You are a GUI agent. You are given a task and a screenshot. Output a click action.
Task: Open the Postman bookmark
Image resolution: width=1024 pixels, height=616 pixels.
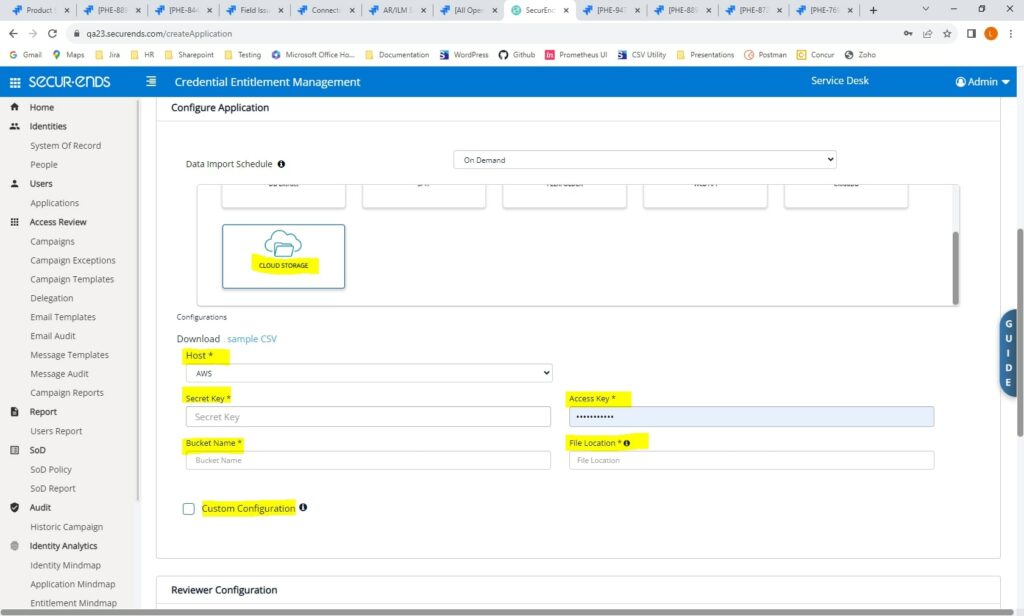tap(765, 55)
